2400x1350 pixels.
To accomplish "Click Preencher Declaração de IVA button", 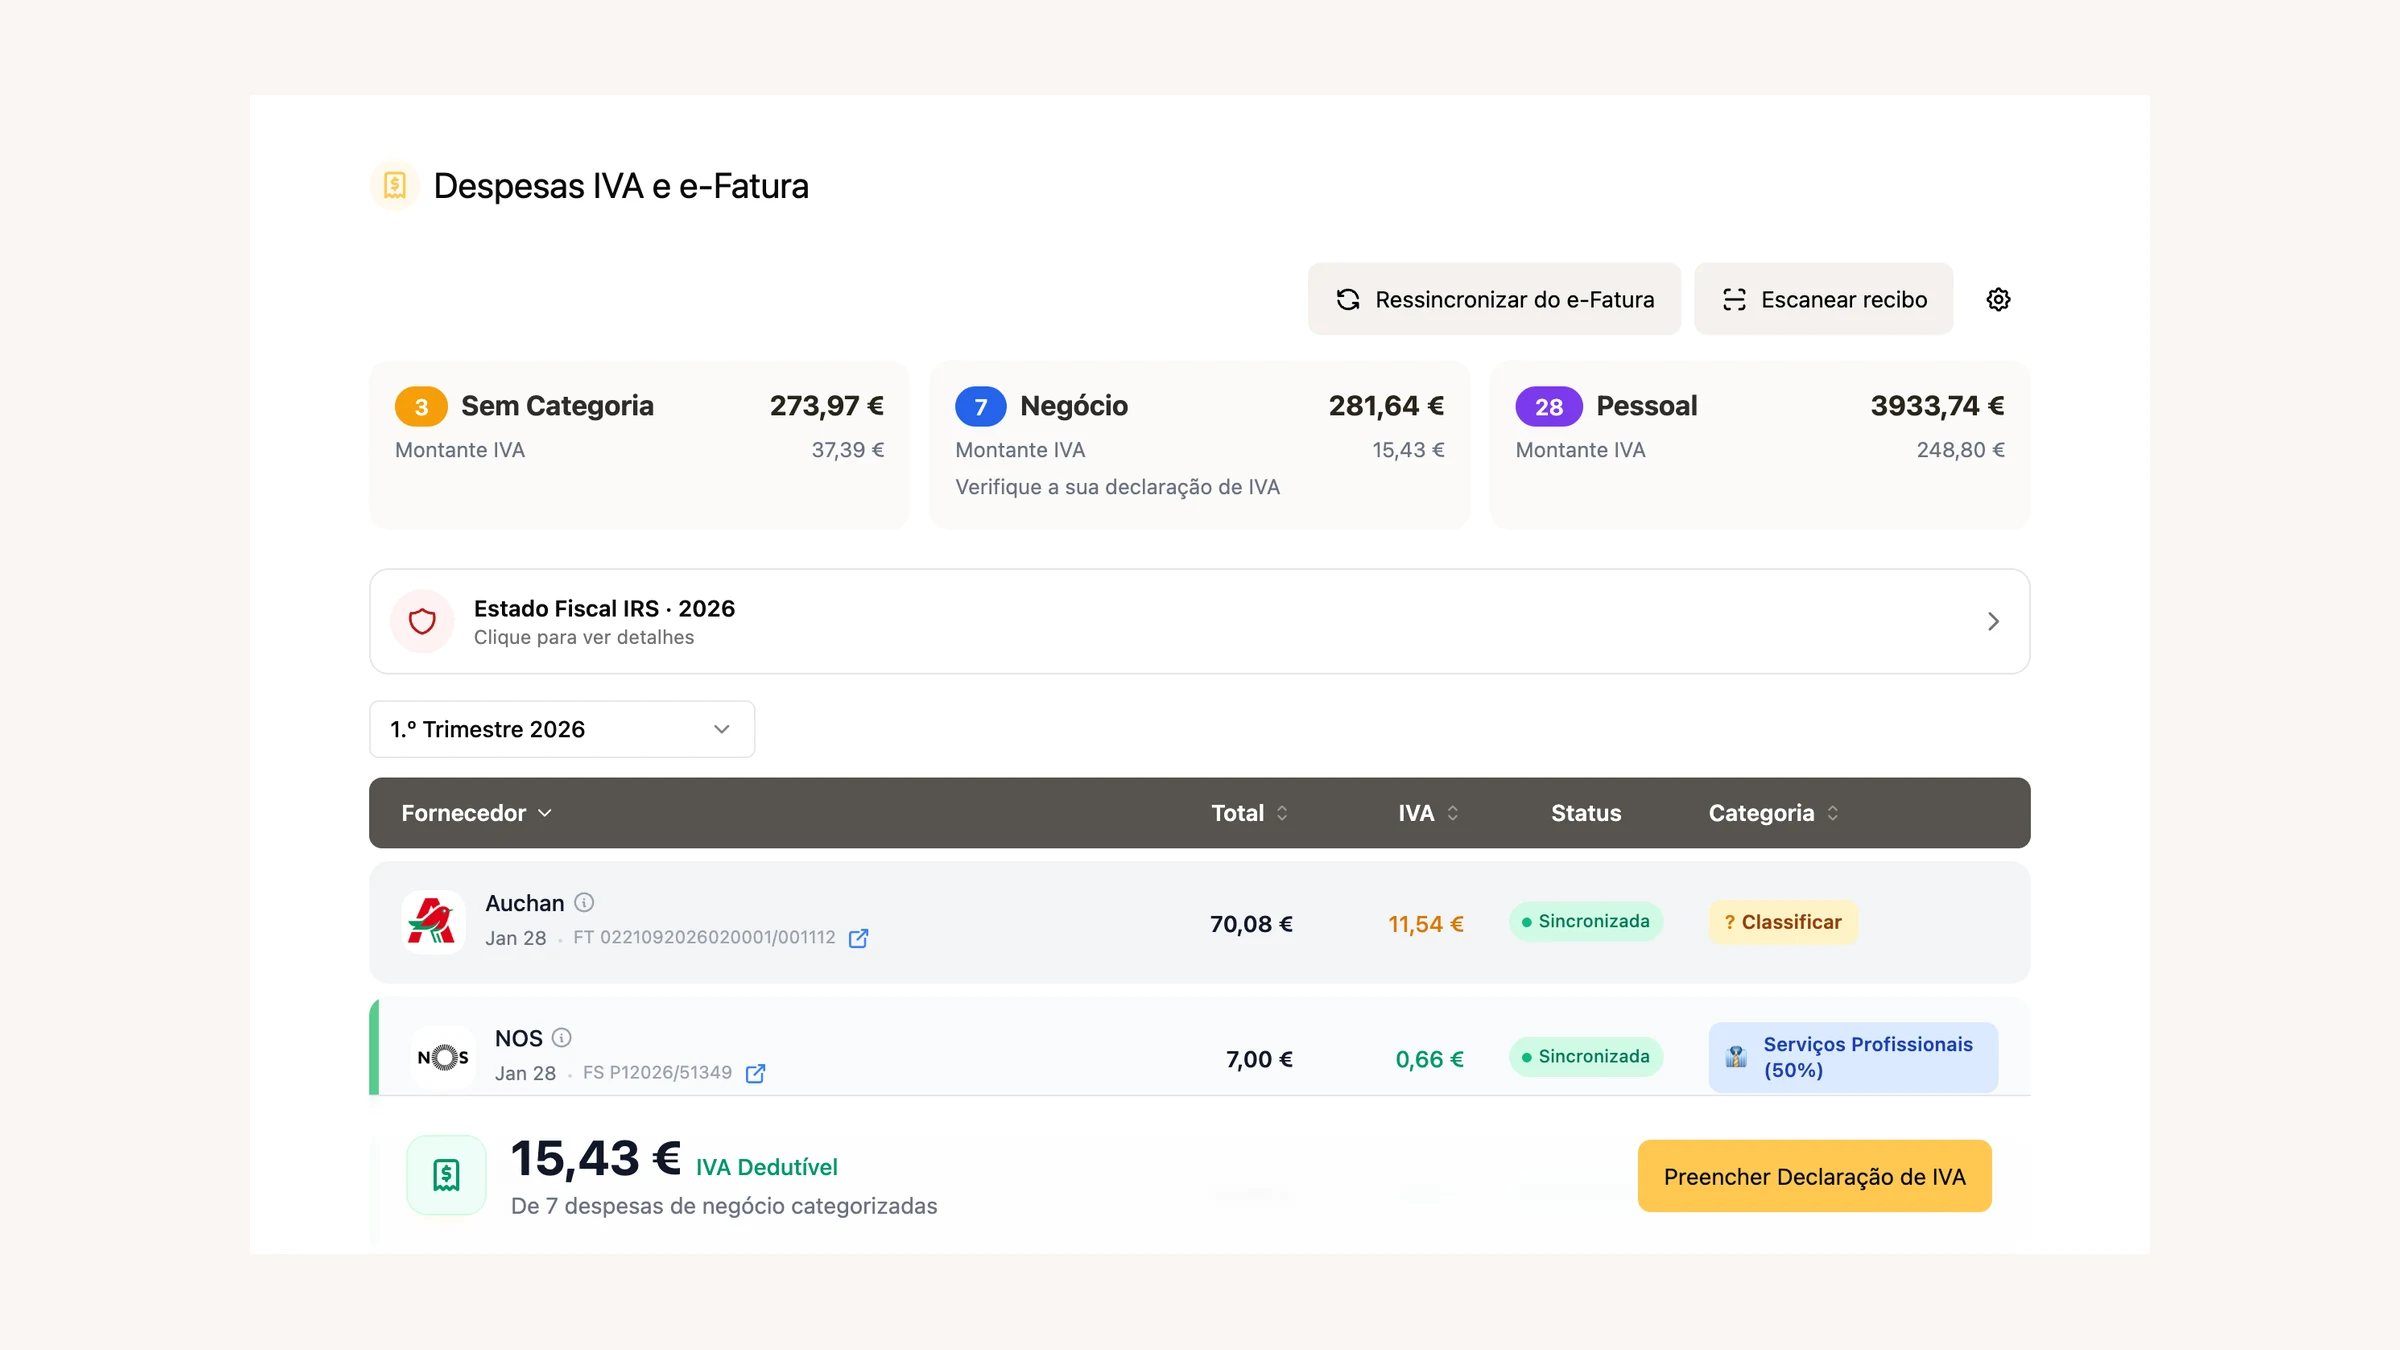I will tap(1814, 1176).
